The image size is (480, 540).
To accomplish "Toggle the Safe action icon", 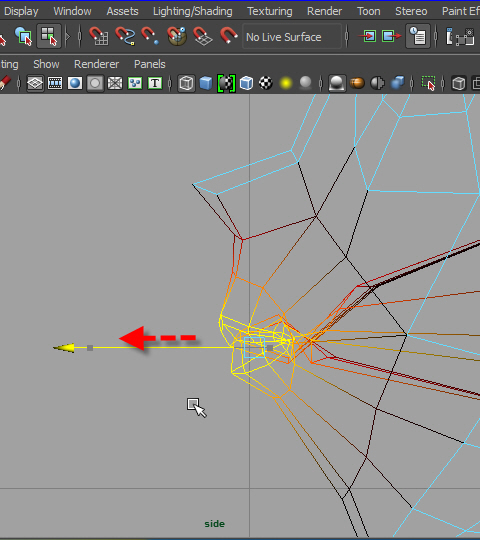I will tap(135, 83).
